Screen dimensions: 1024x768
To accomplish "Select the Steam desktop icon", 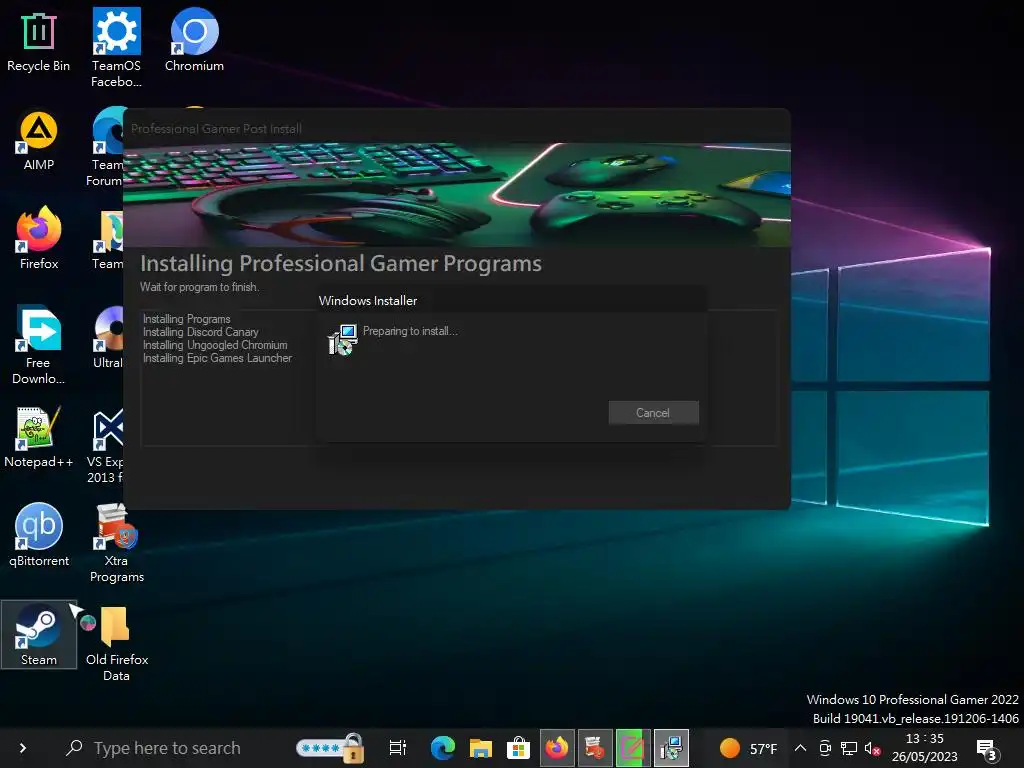I will point(39,635).
